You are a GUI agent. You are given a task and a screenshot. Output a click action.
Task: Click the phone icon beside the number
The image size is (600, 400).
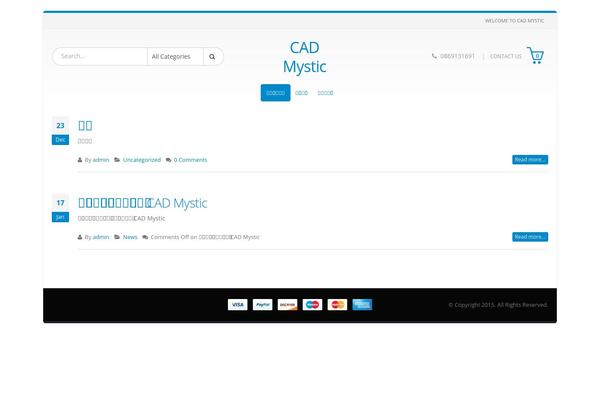pyautogui.click(x=434, y=56)
